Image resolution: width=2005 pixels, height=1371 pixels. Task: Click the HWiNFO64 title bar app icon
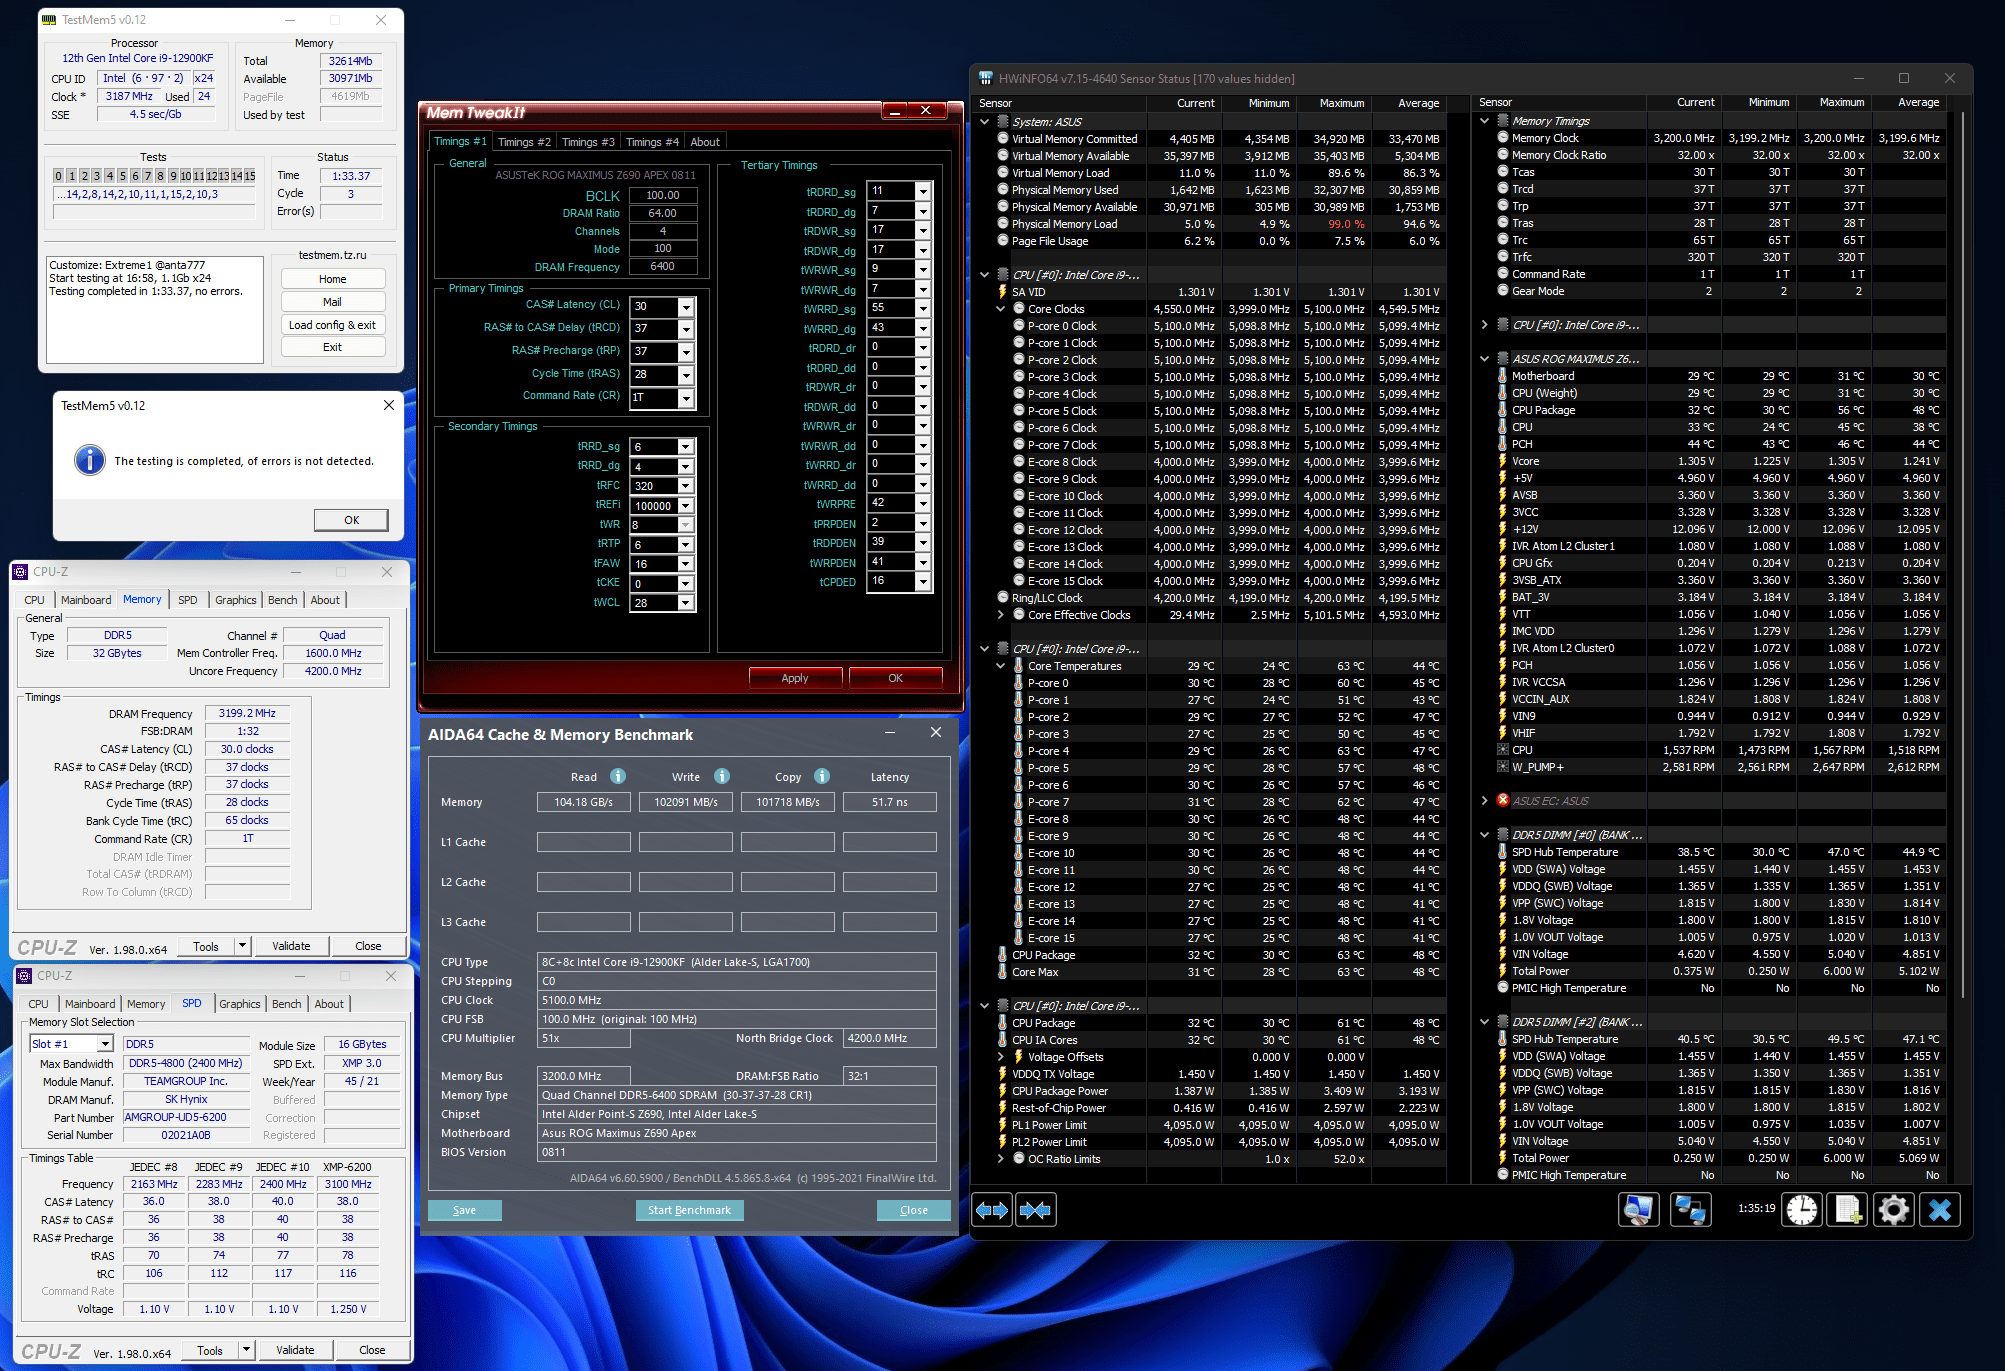985,78
